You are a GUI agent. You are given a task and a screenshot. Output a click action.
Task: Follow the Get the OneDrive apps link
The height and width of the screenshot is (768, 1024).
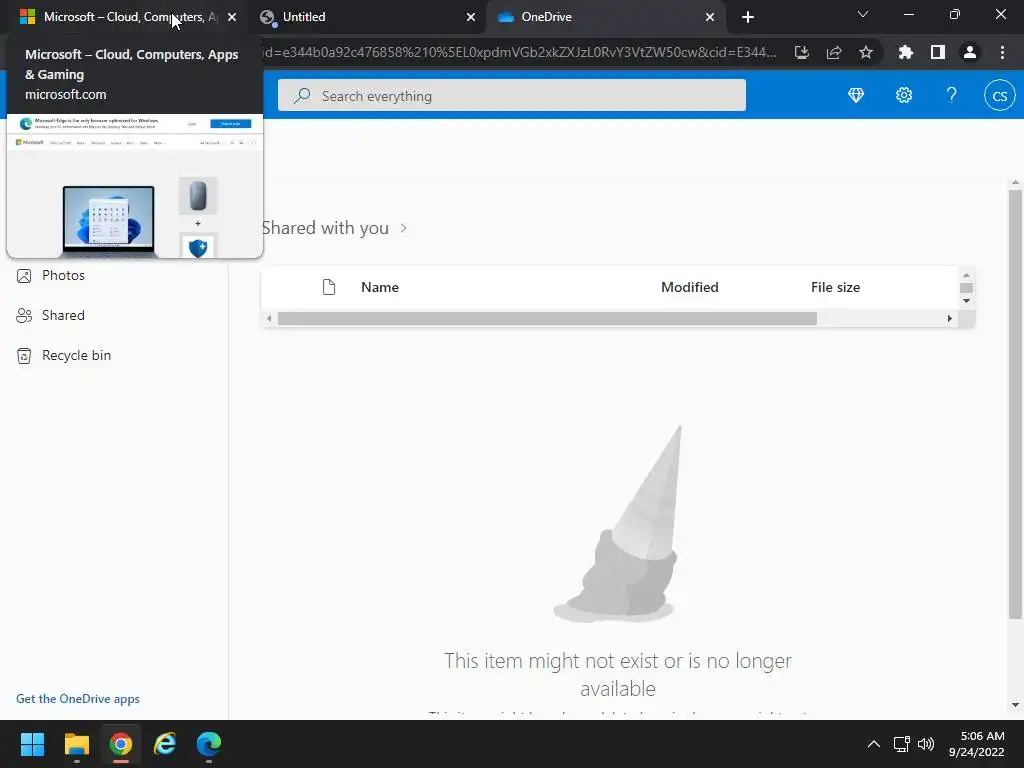point(78,698)
